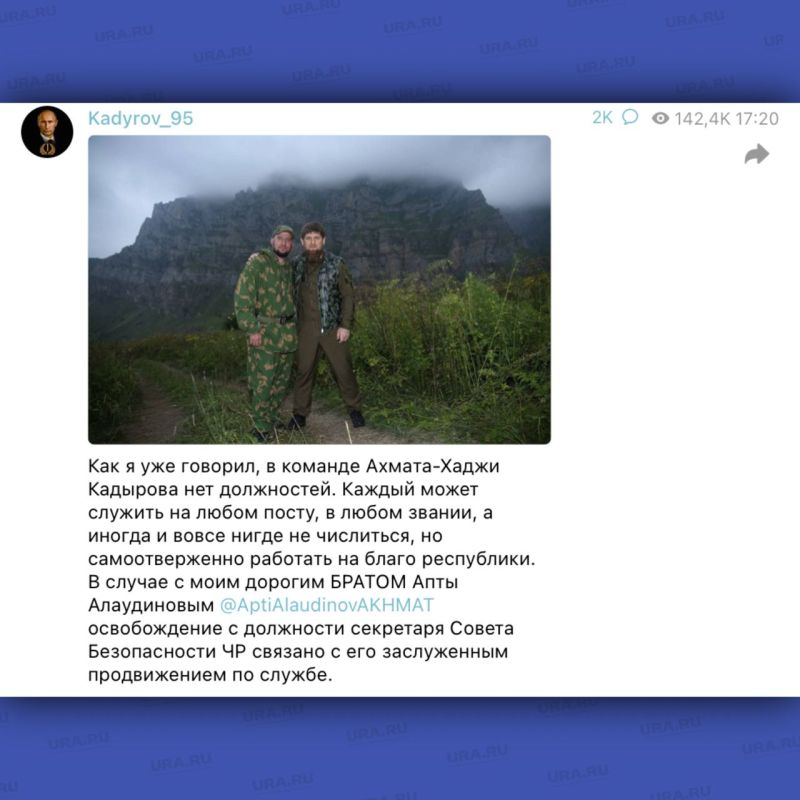Screen dimensions: 800x800
Task: Click the 142,4K view counter
Action: [x=703, y=119]
